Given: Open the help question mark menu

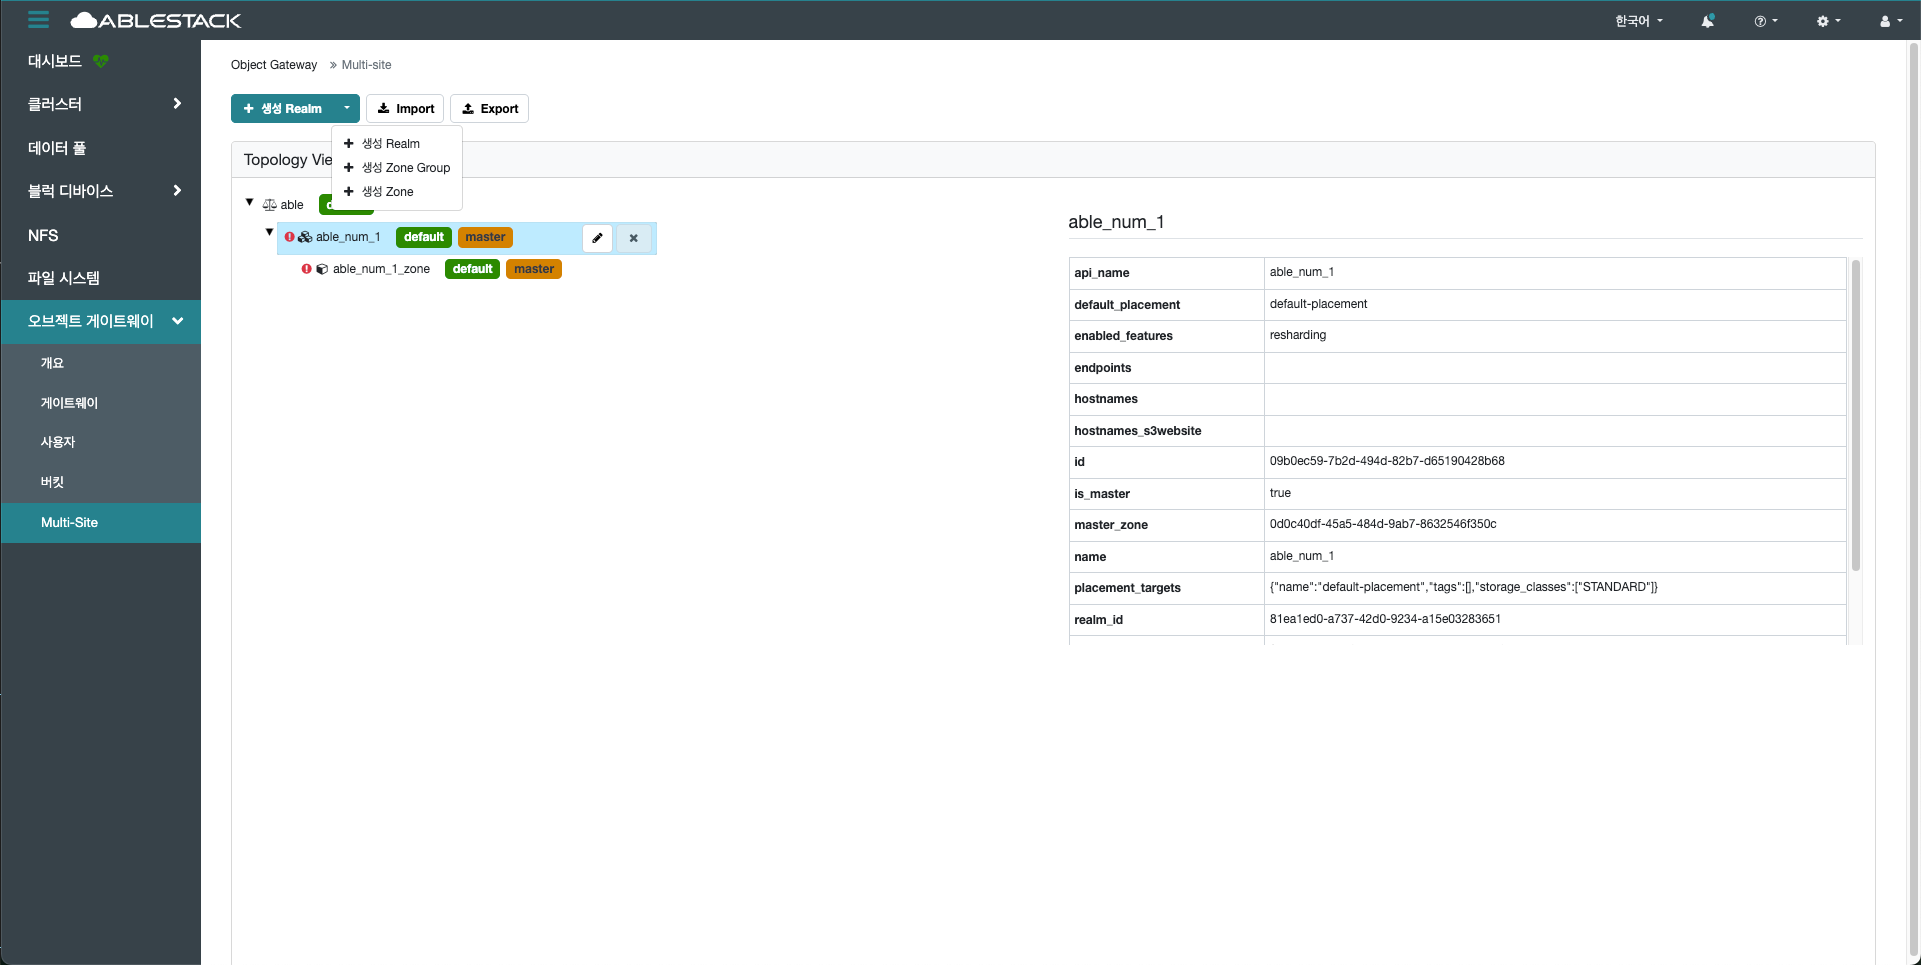Looking at the screenshot, I should click(1765, 21).
